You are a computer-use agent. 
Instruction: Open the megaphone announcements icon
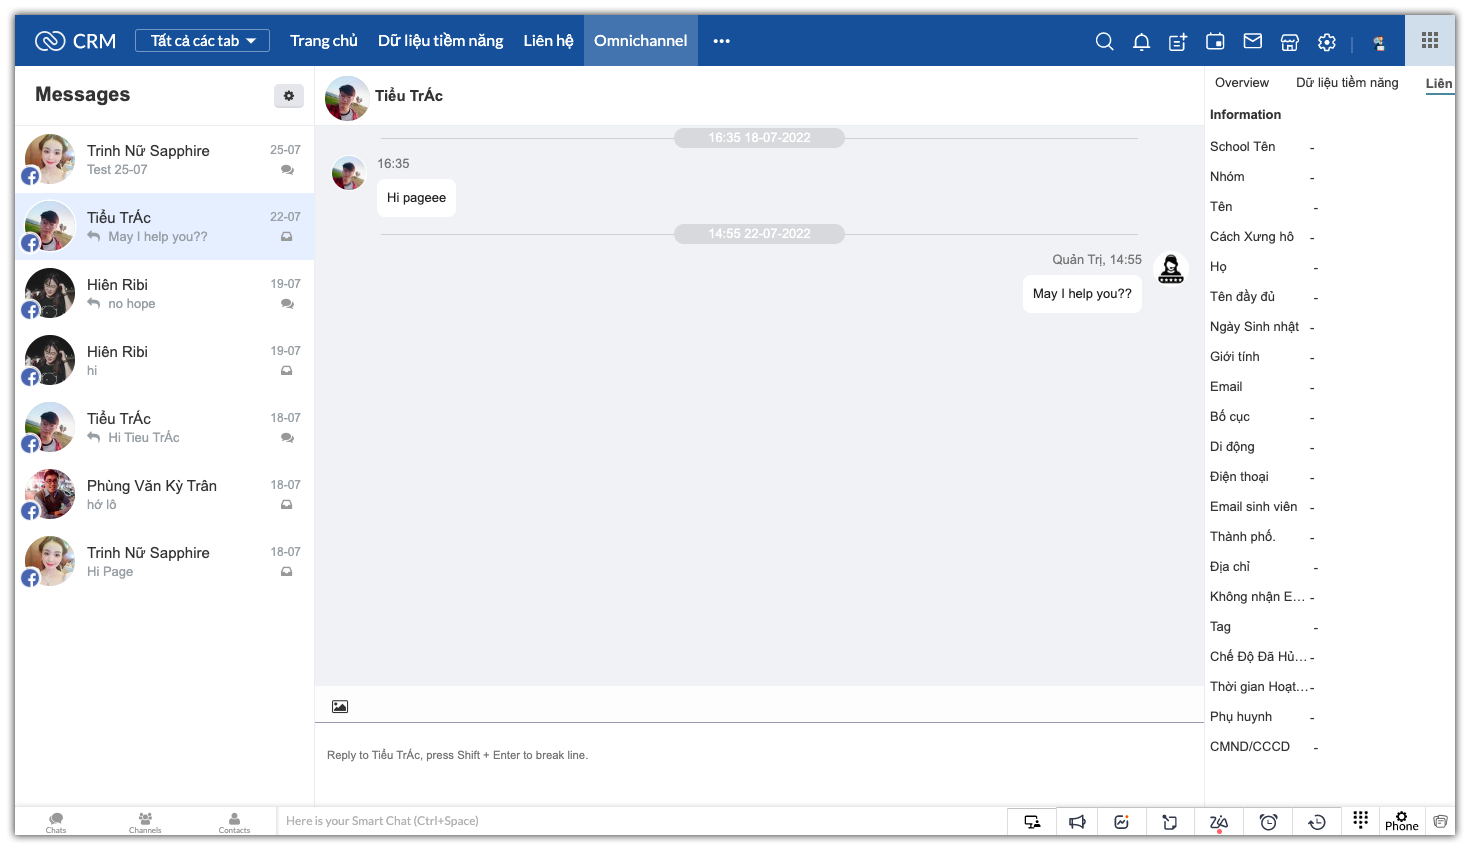click(x=1077, y=822)
